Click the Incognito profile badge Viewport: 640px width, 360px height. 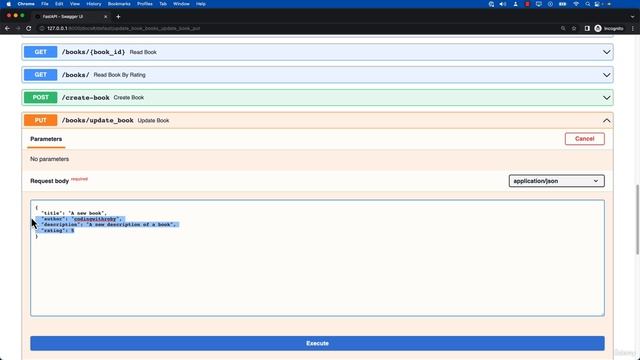(609, 29)
